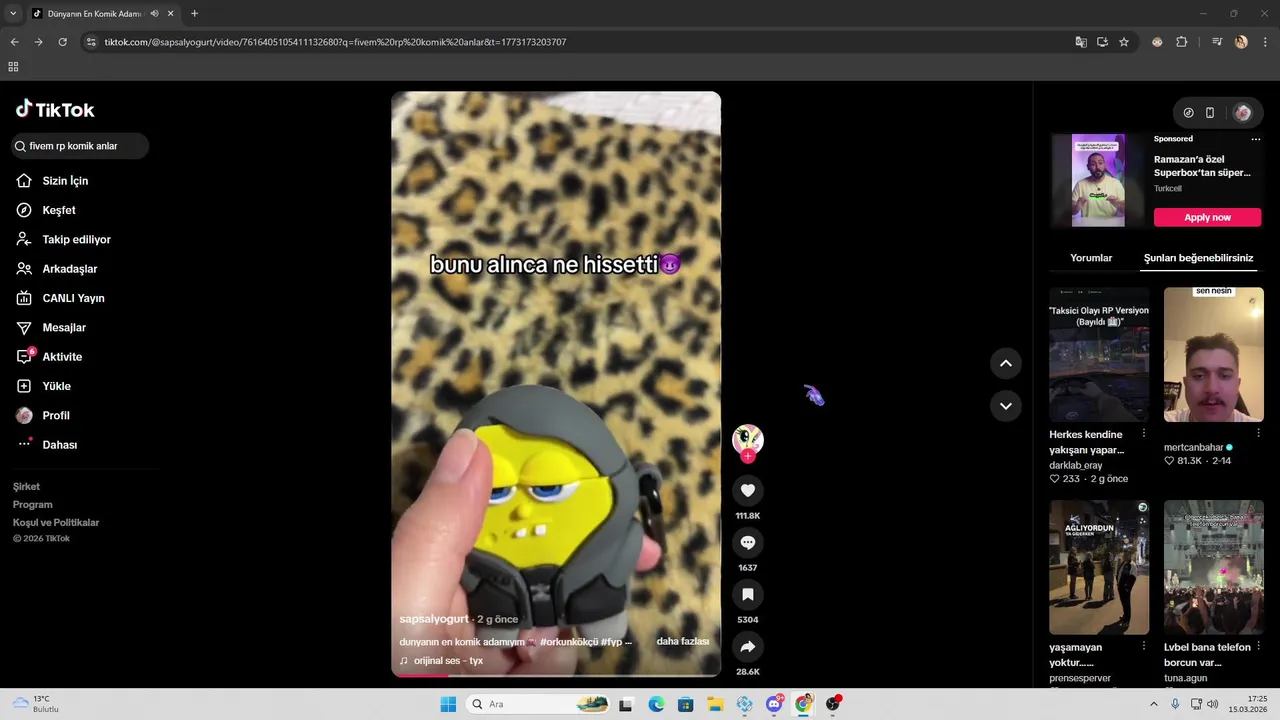Open Yükle upload page
The width and height of the screenshot is (1280, 720).
coord(56,386)
